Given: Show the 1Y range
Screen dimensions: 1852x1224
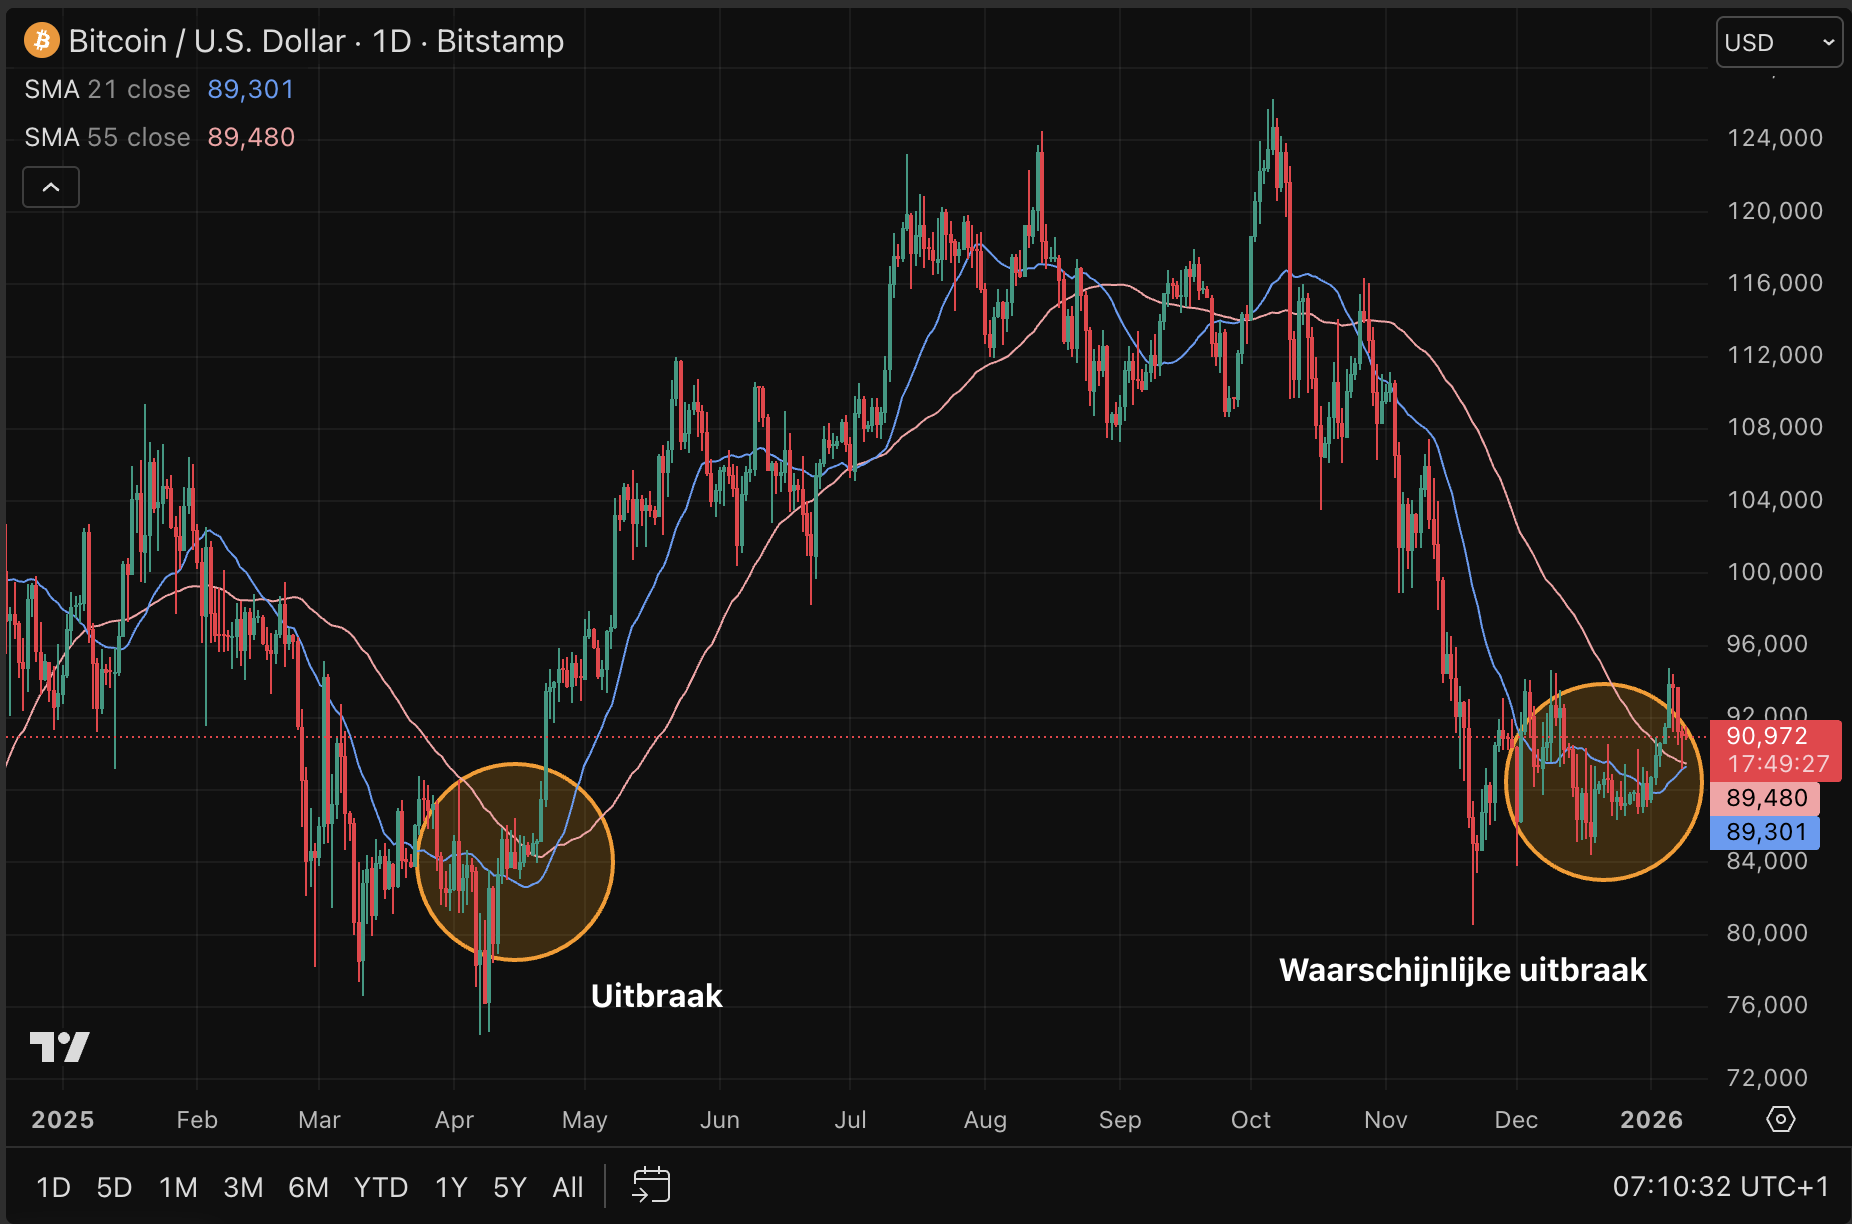Looking at the screenshot, I should [x=451, y=1187].
